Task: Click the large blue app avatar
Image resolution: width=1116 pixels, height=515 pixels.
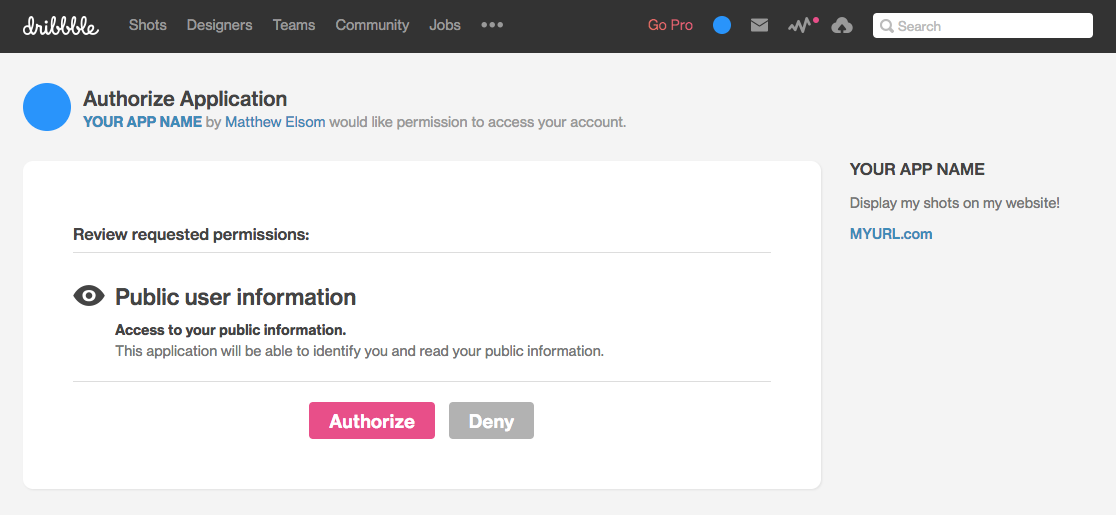Action: (x=47, y=107)
